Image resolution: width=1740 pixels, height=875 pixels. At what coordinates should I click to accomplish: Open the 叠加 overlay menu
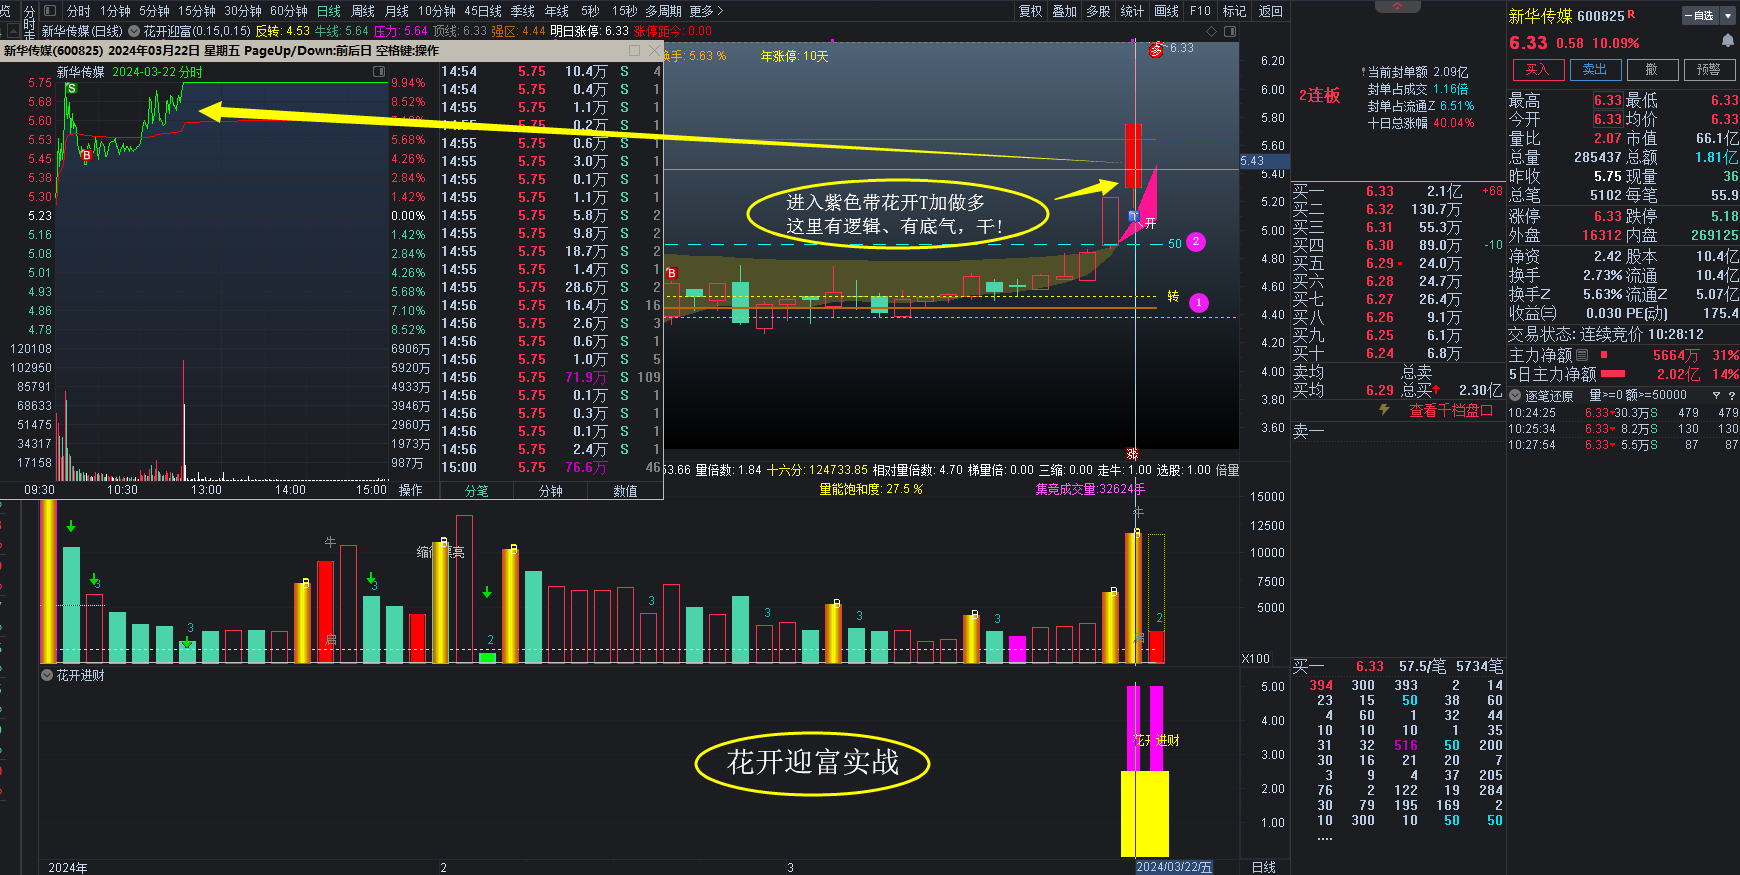[x=1065, y=11]
